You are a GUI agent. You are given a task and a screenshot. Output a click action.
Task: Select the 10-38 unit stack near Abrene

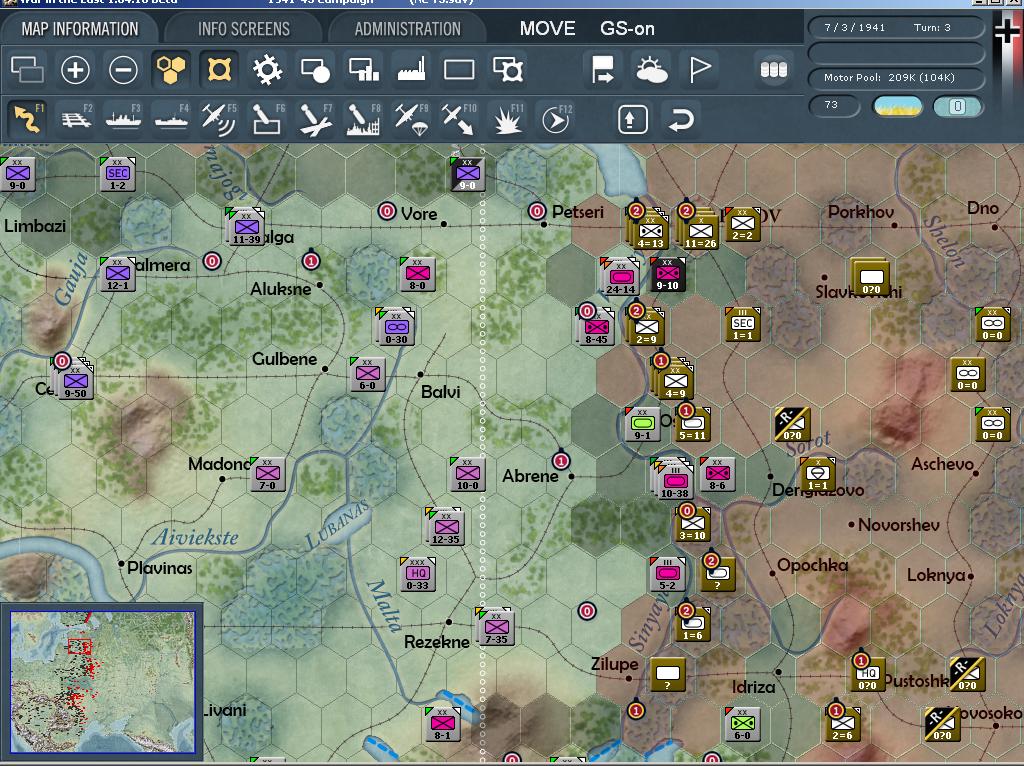[675, 482]
